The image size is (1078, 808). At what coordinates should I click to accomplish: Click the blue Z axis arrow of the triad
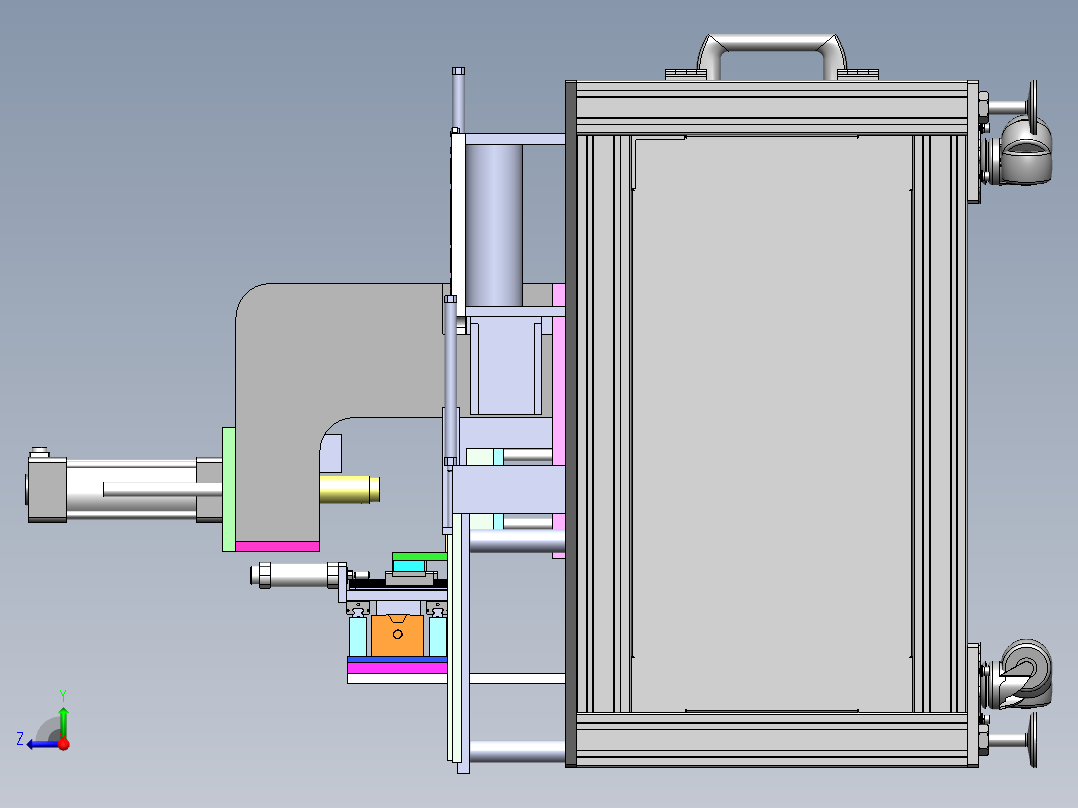41,744
